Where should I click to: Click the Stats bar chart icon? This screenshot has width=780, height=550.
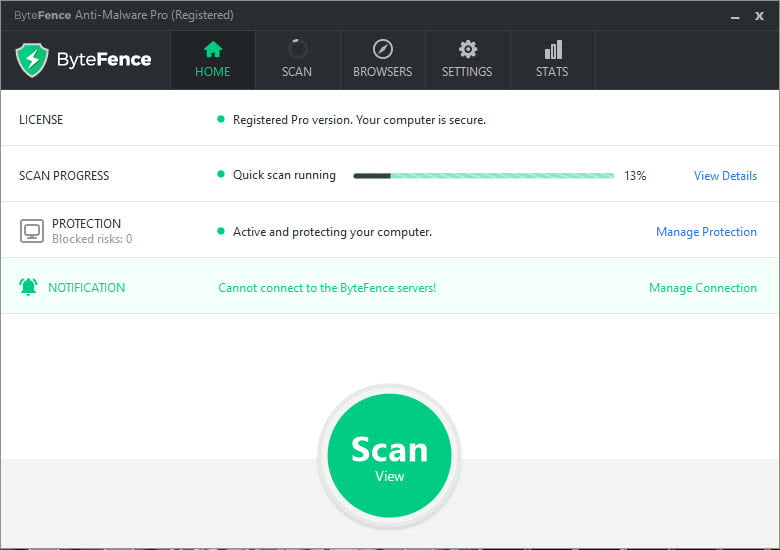(x=553, y=49)
